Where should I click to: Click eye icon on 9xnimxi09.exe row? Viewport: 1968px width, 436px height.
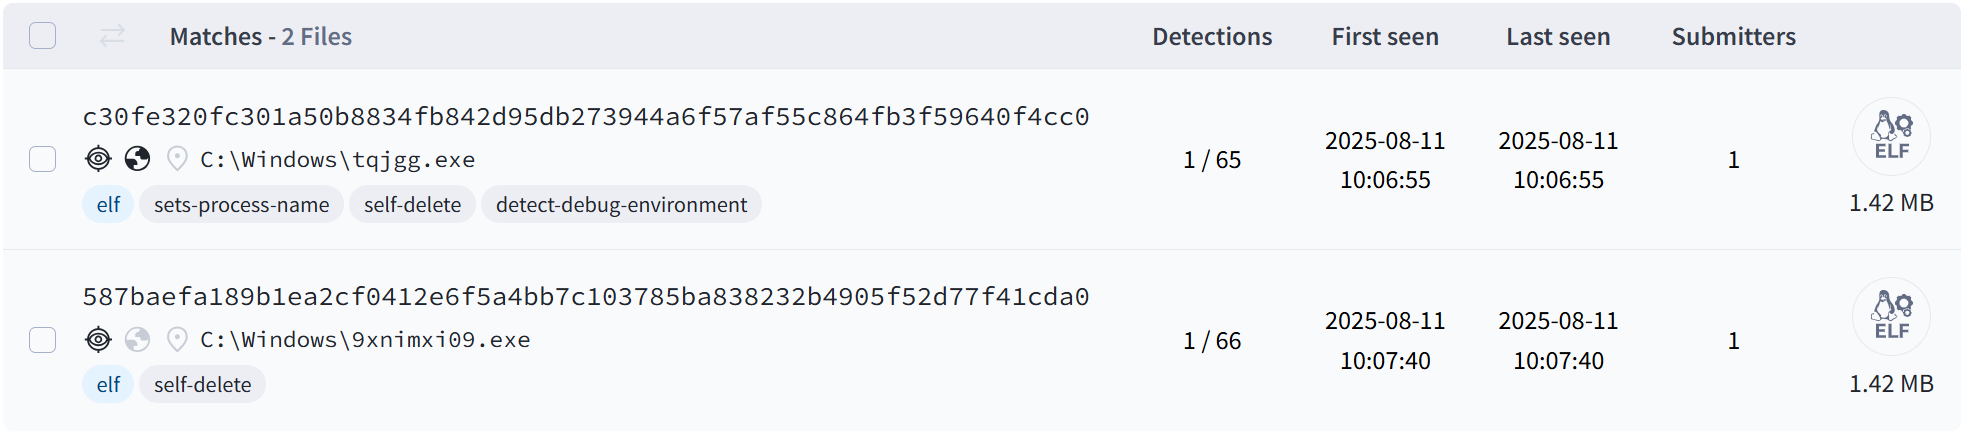[x=98, y=339]
